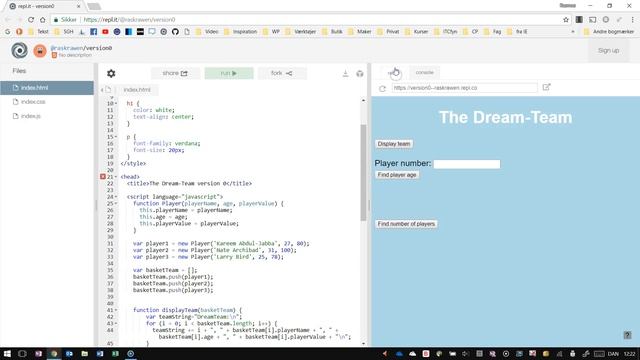Bookmark this page with the star
The width and height of the screenshot is (640, 360).
pos(566,20)
